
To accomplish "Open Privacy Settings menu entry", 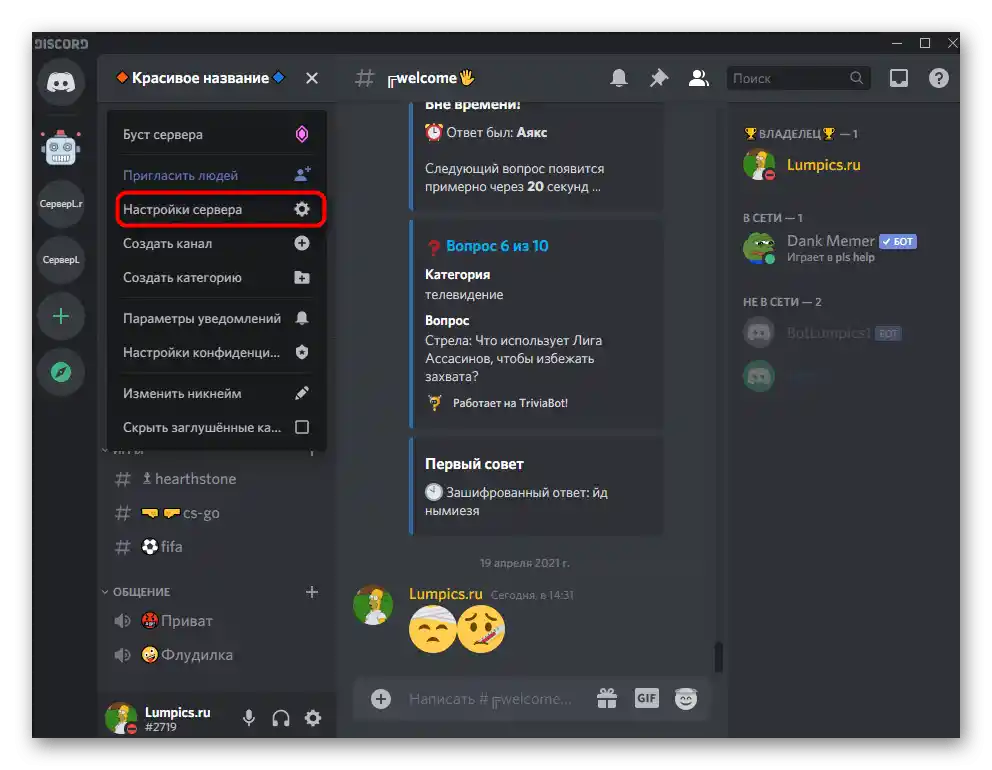I will (216, 352).
